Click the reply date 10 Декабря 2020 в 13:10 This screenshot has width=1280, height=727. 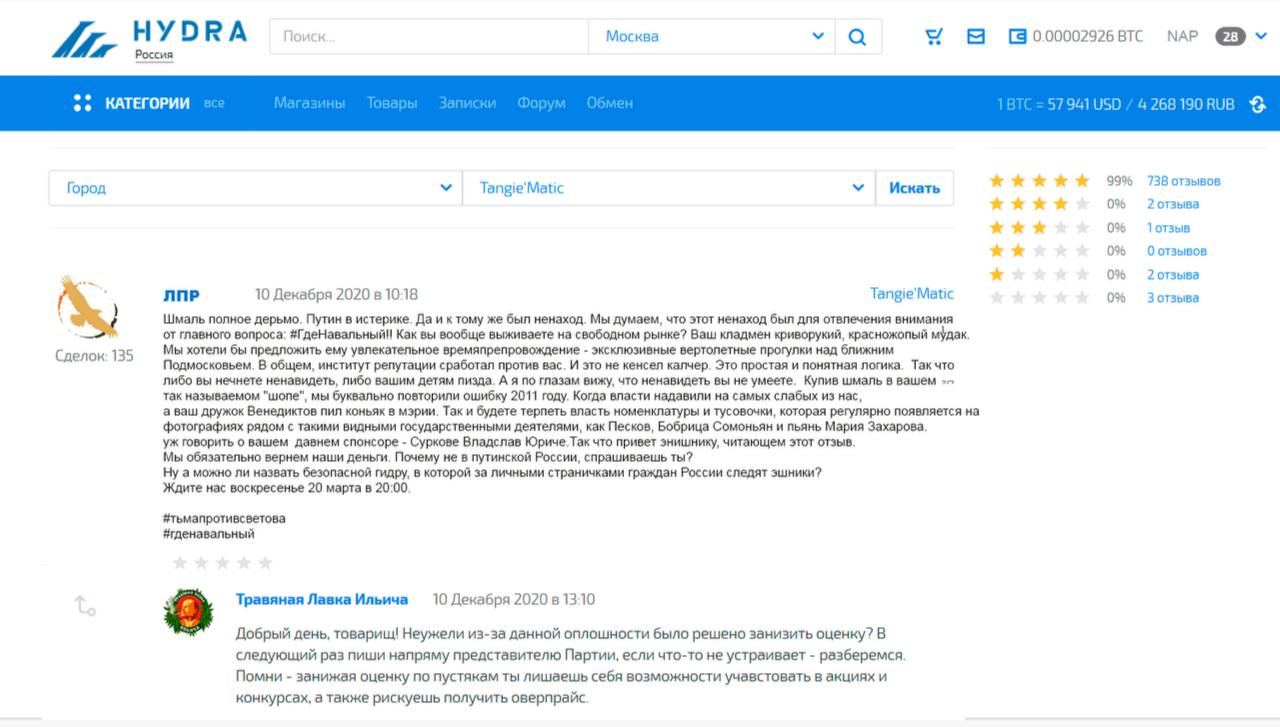pos(514,599)
